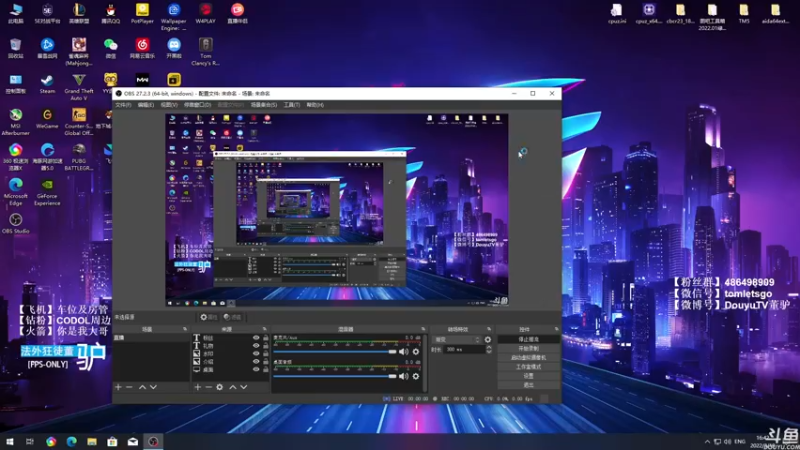The image size is (800, 450).
Task: Toggle visibility eye of the first text source
Action: 256,338
